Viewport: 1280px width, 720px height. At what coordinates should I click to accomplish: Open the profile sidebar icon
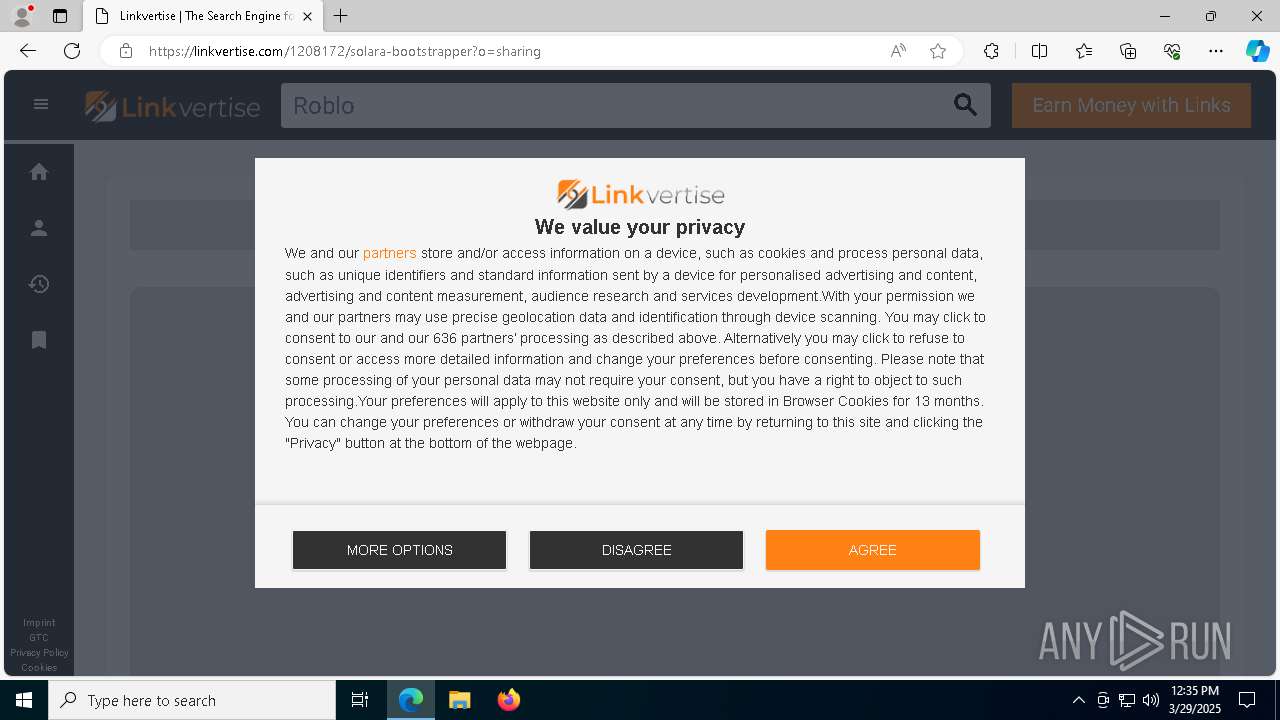click(x=39, y=228)
